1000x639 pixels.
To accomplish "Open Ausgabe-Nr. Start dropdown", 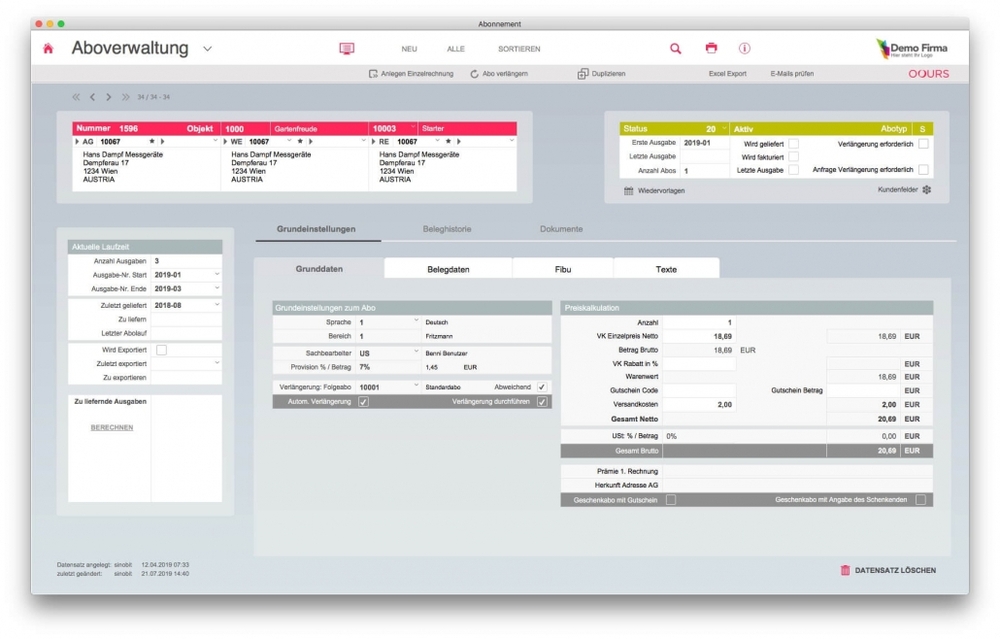I will click(217, 274).
